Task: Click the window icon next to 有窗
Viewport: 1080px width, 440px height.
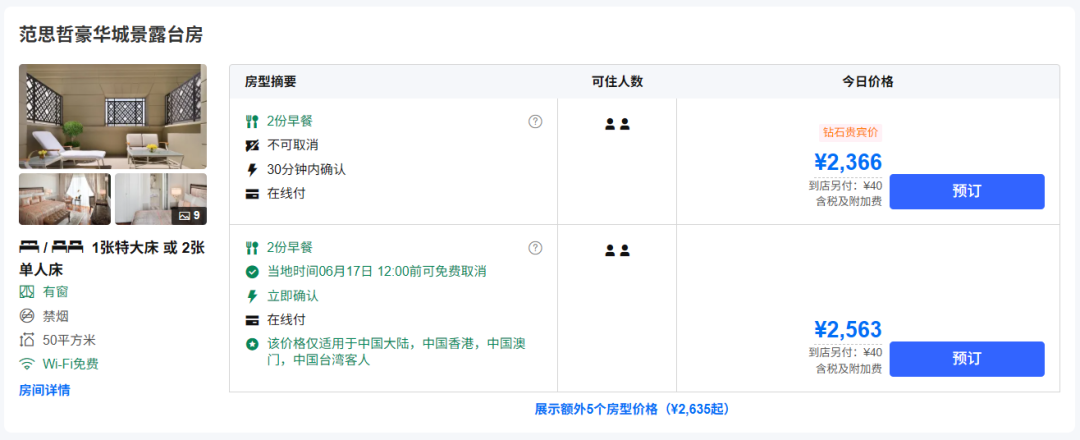Action: 27,292
